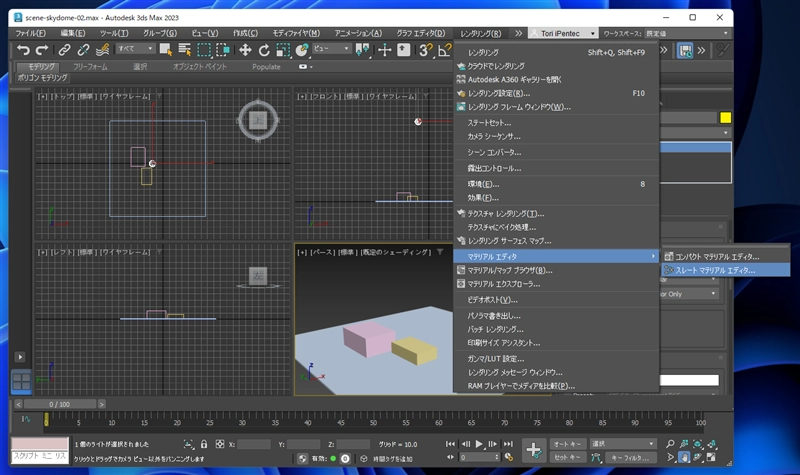Step the time slider to previous frame
The height and width of the screenshot is (475, 800).
(18, 404)
